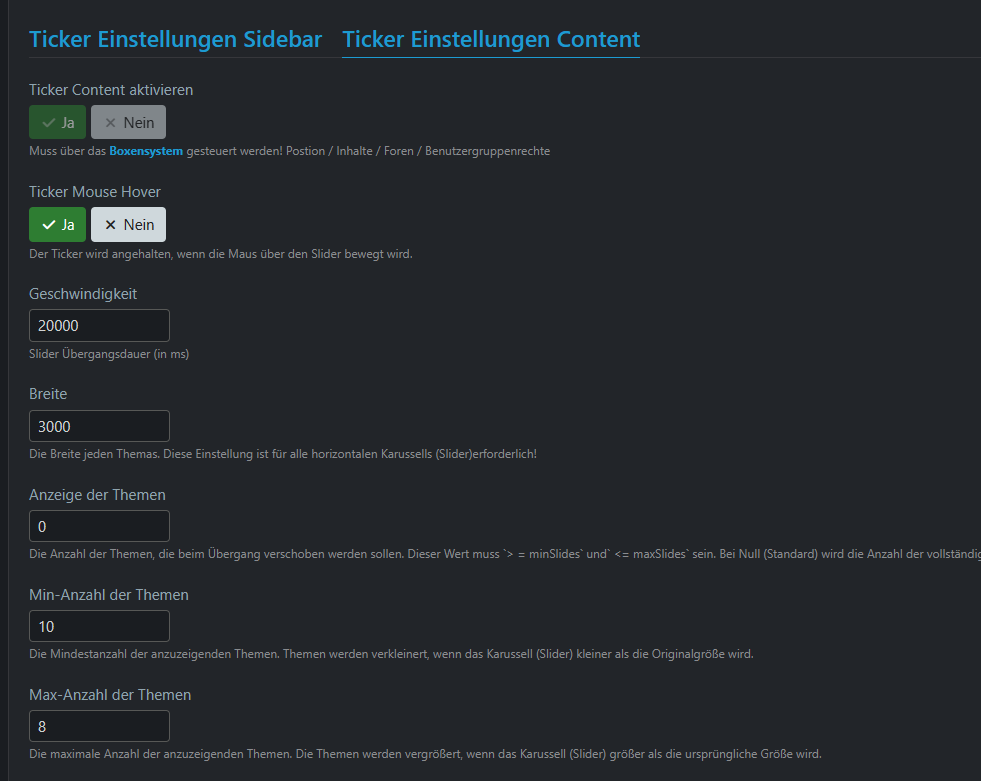The width and height of the screenshot is (981, 781).
Task: Enable Ticker Content aktivieren with Ja
Action: click(58, 122)
